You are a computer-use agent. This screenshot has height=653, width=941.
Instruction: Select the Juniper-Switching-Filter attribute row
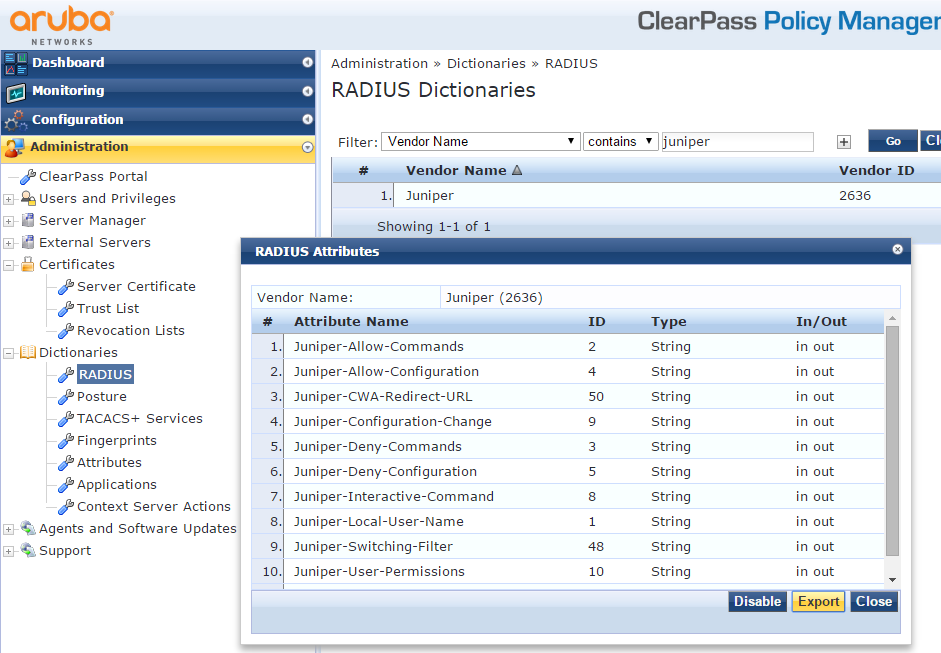click(568, 546)
